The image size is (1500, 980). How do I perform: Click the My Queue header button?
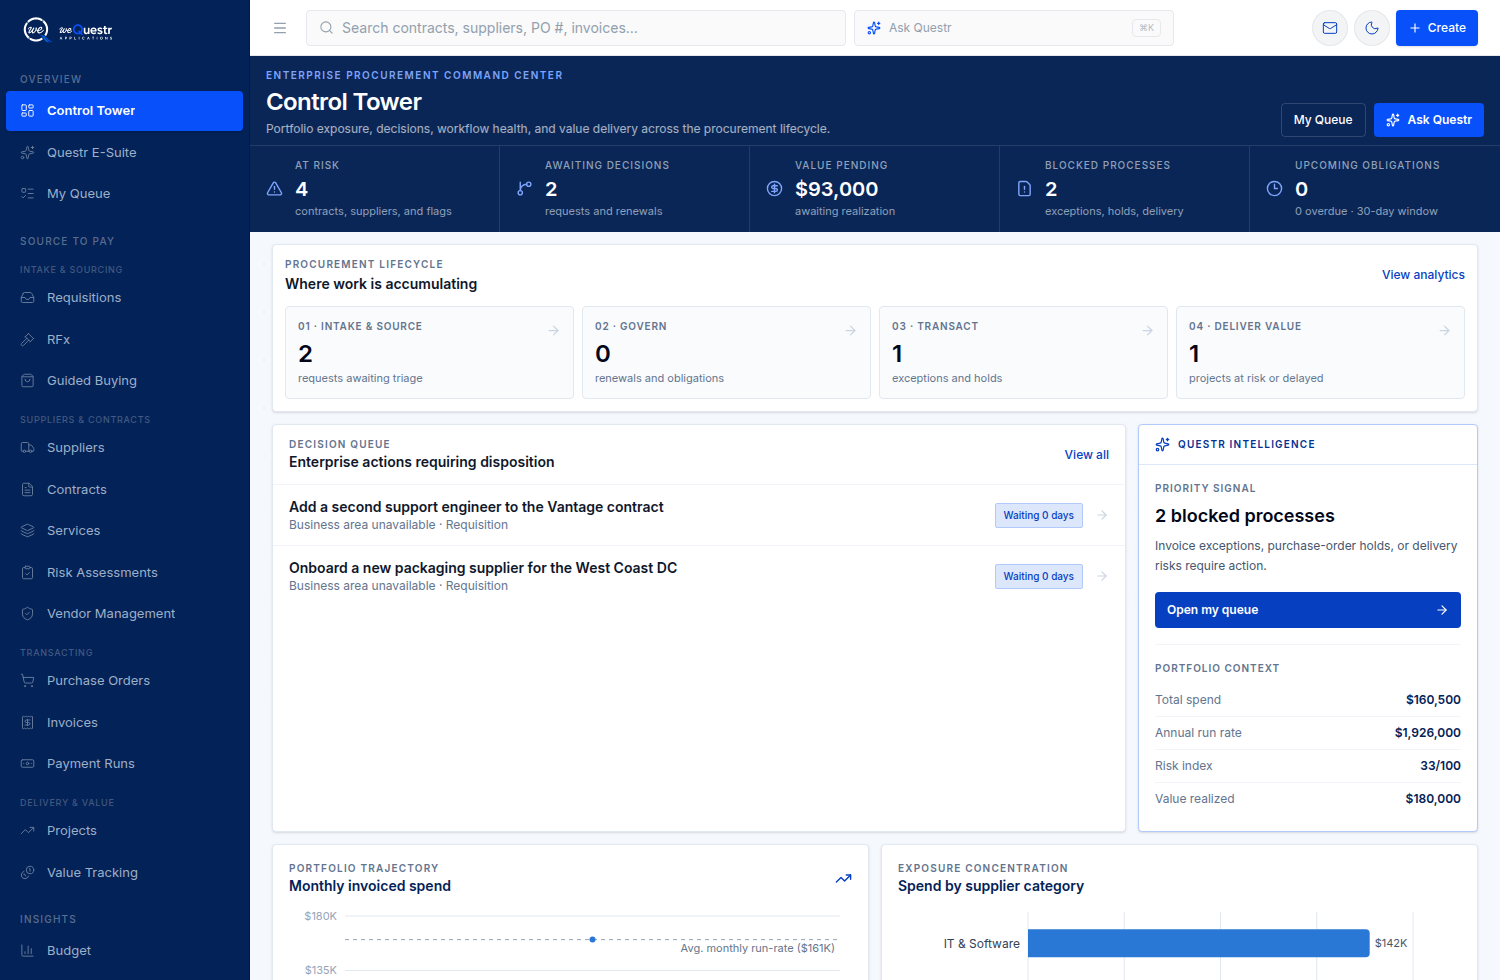click(x=1323, y=120)
